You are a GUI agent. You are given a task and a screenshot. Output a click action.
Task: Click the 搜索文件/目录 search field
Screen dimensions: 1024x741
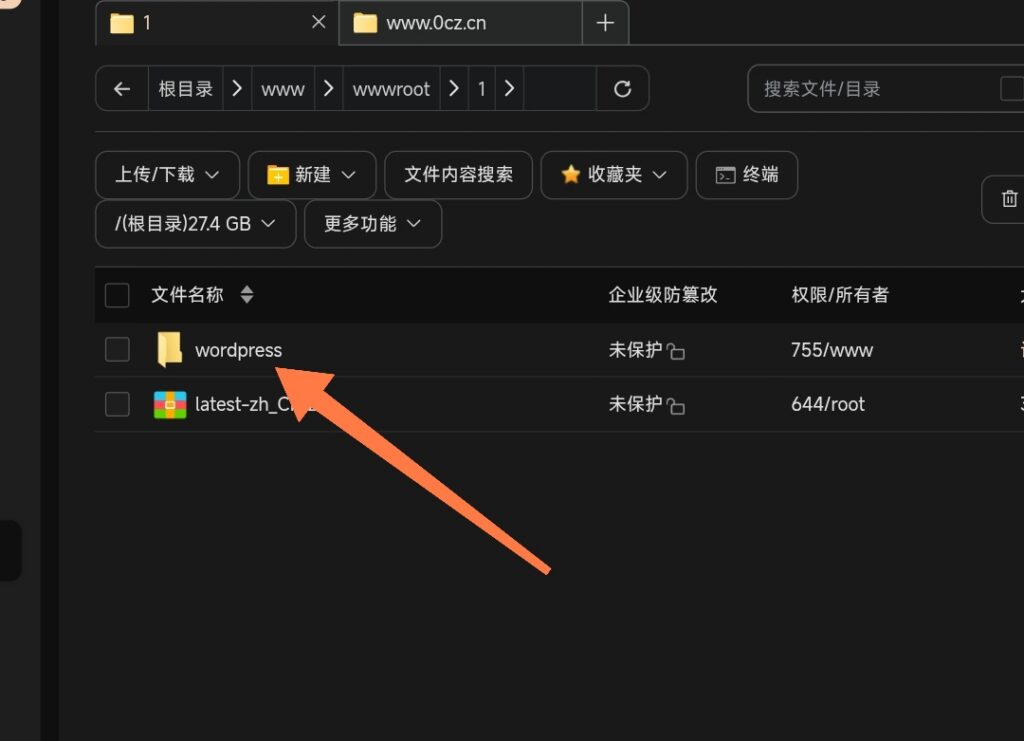(x=870, y=89)
